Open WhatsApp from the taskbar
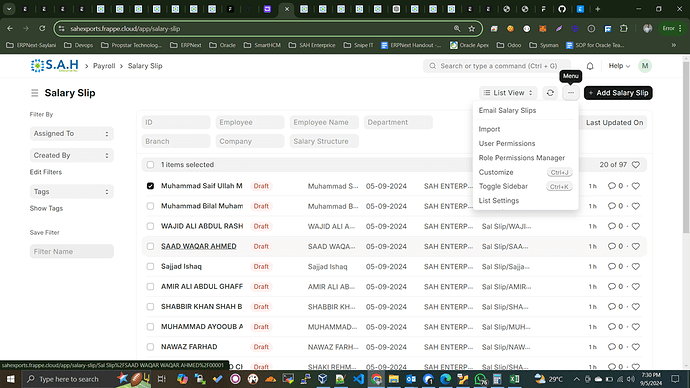Image resolution: width=690 pixels, height=388 pixels. [480, 379]
